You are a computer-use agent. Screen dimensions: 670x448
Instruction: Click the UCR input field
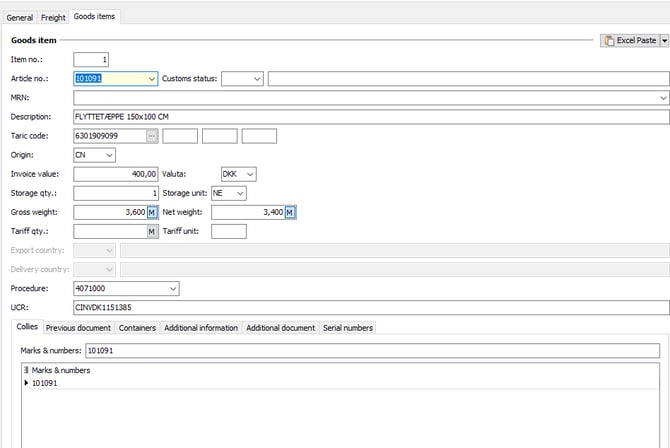point(370,307)
